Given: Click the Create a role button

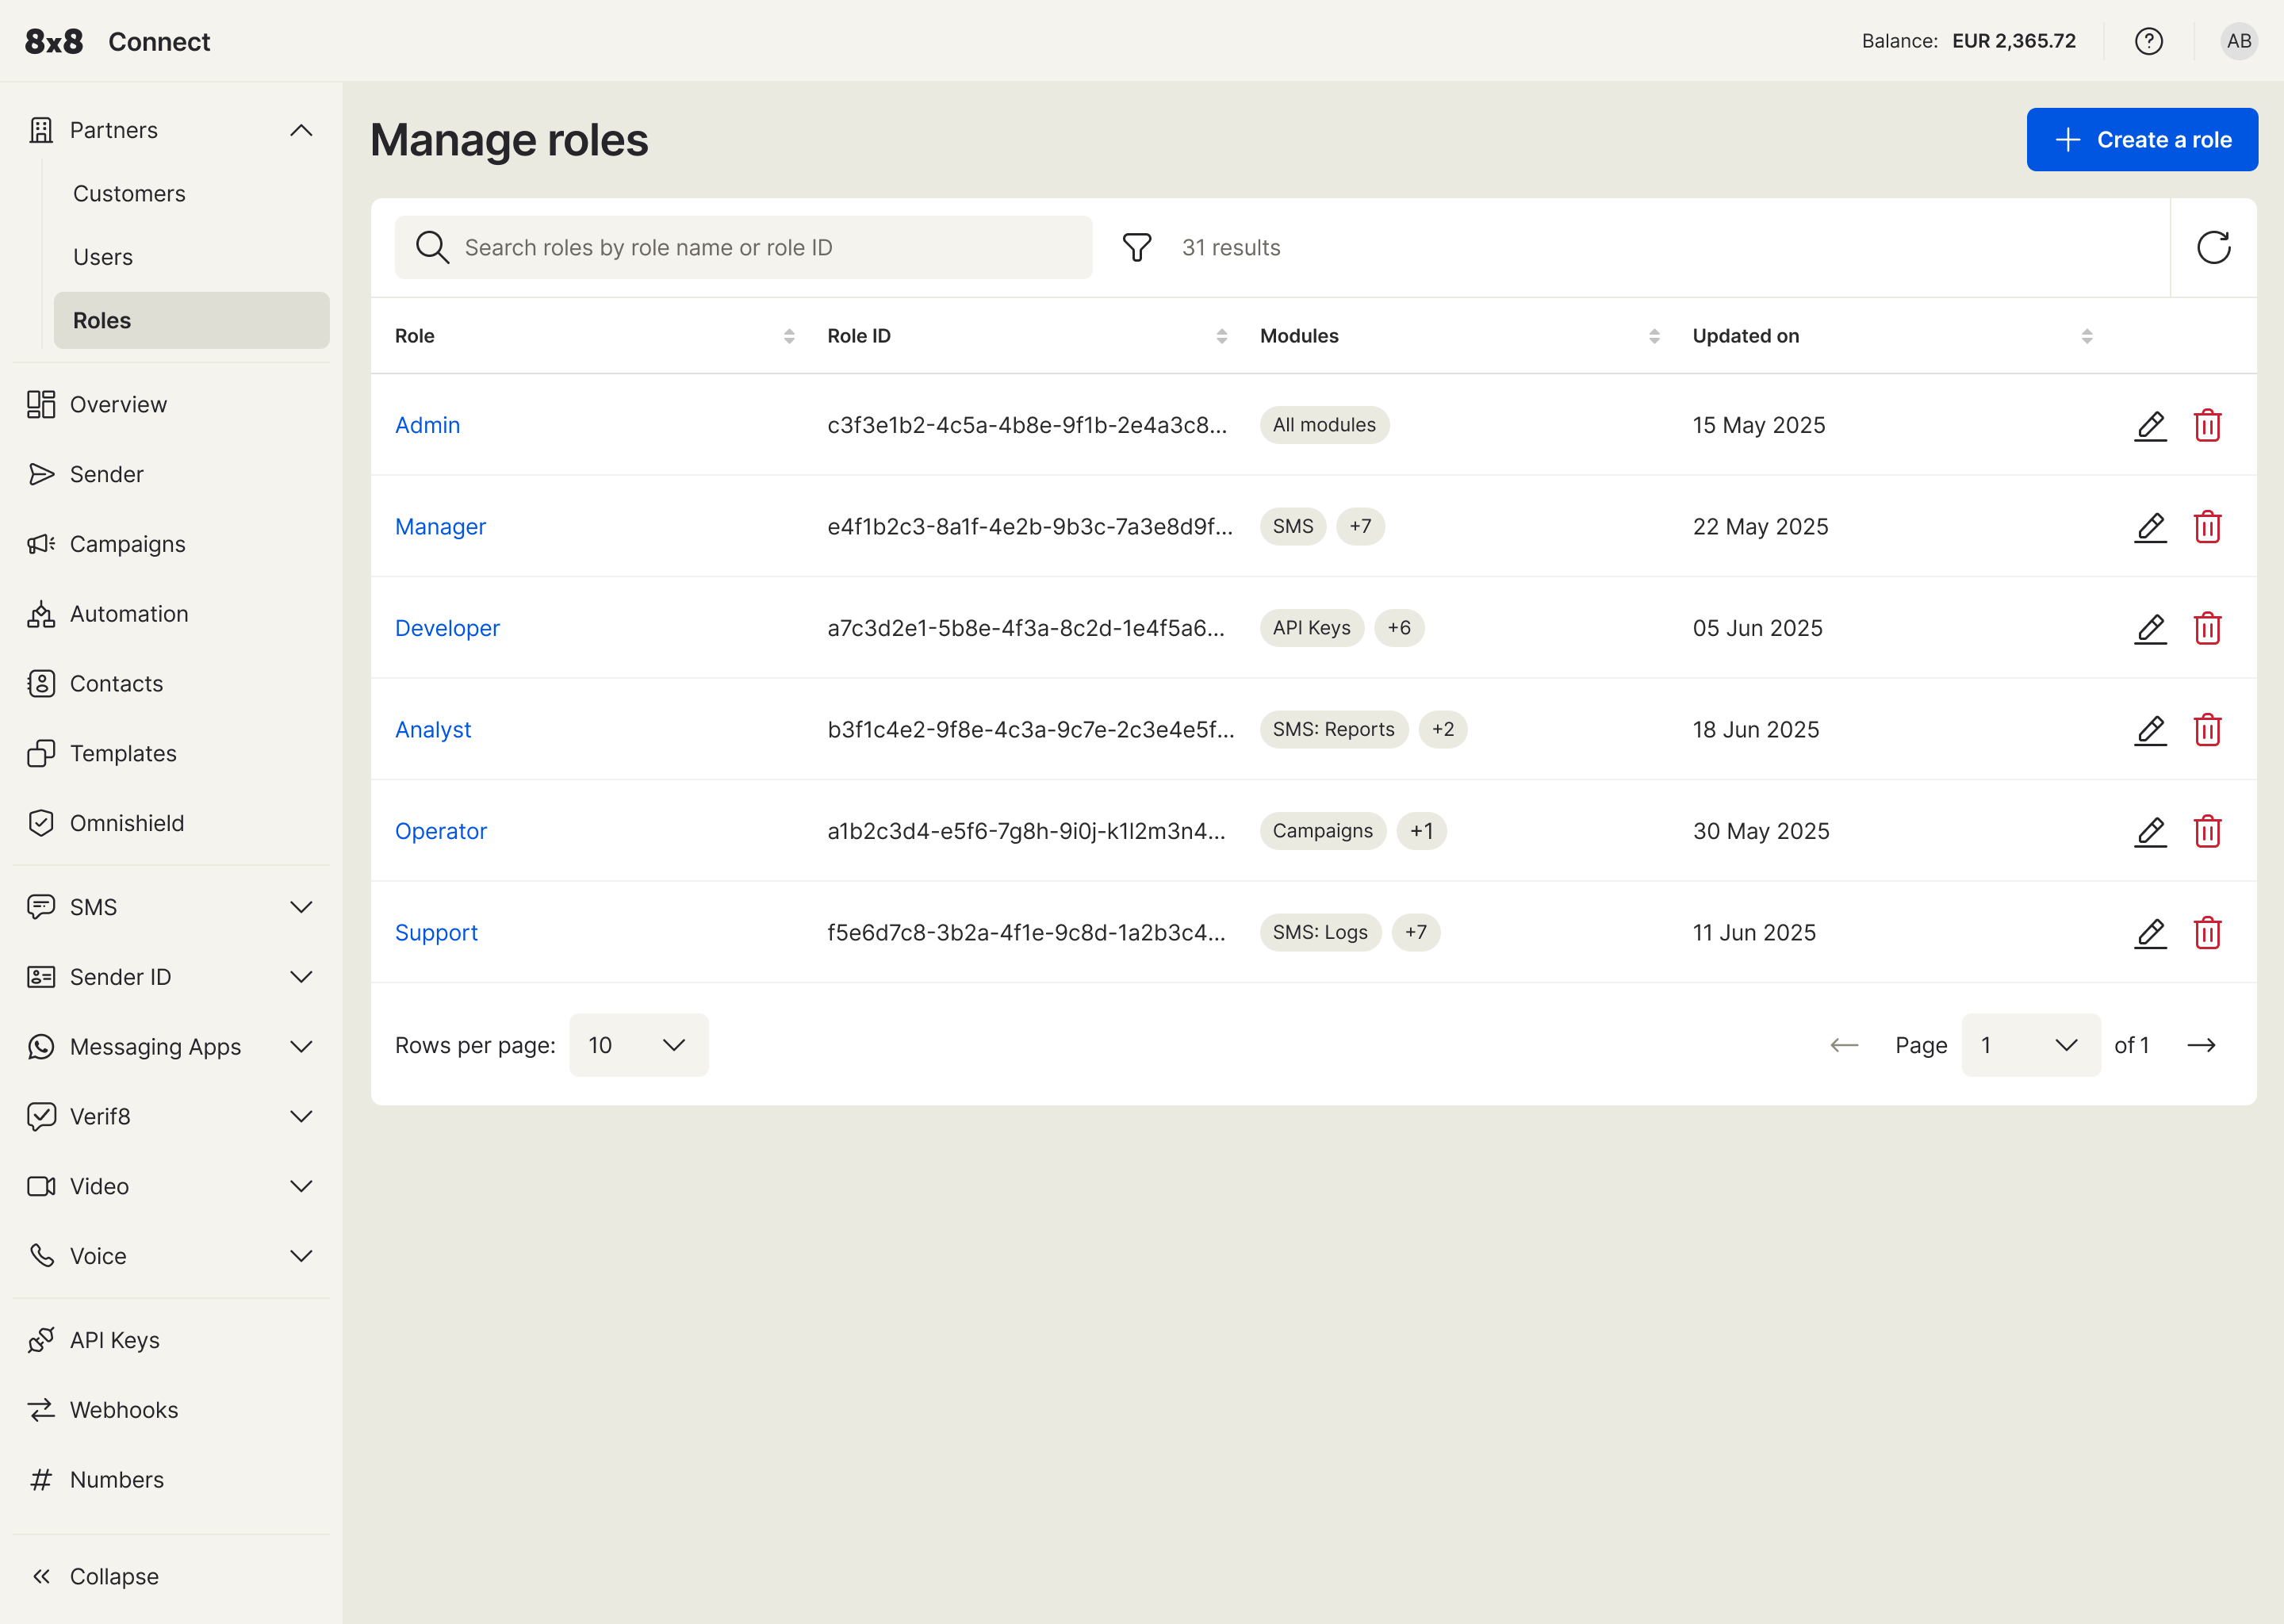Looking at the screenshot, I should [x=2142, y=139].
